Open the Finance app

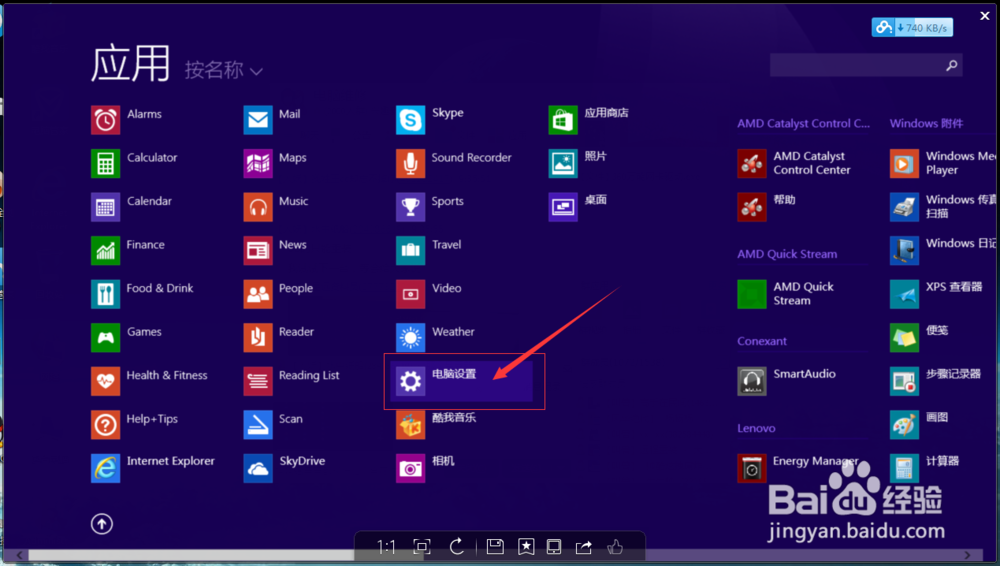pos(128,250)
